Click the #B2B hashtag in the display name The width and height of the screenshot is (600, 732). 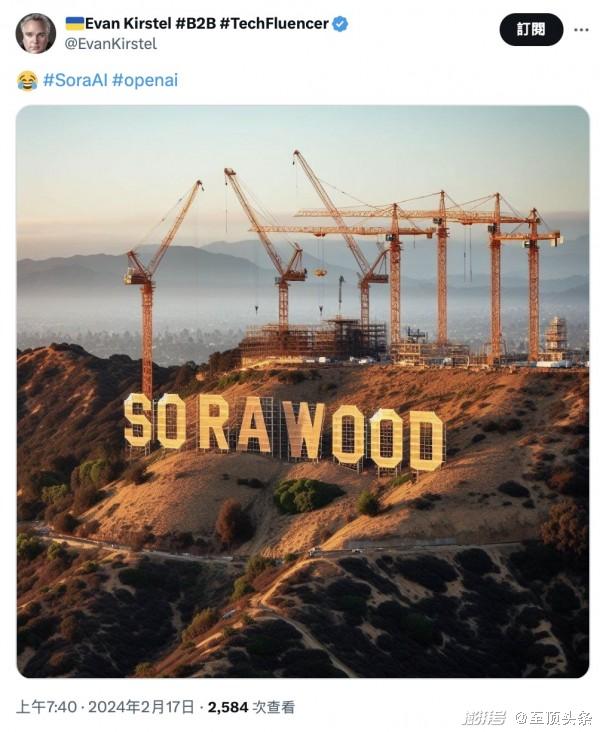[195, 23]
